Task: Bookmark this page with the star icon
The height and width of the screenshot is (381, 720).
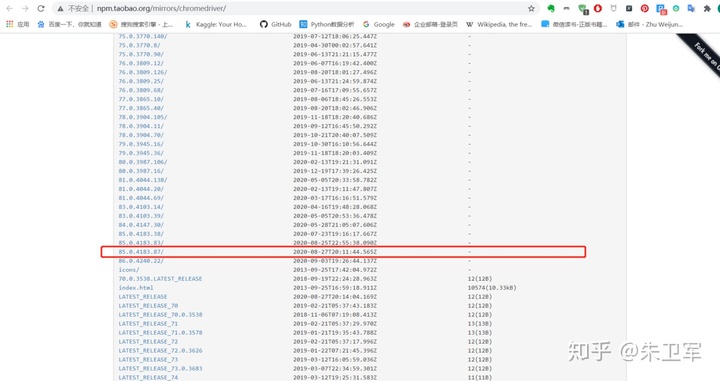Action: point(531,8)
